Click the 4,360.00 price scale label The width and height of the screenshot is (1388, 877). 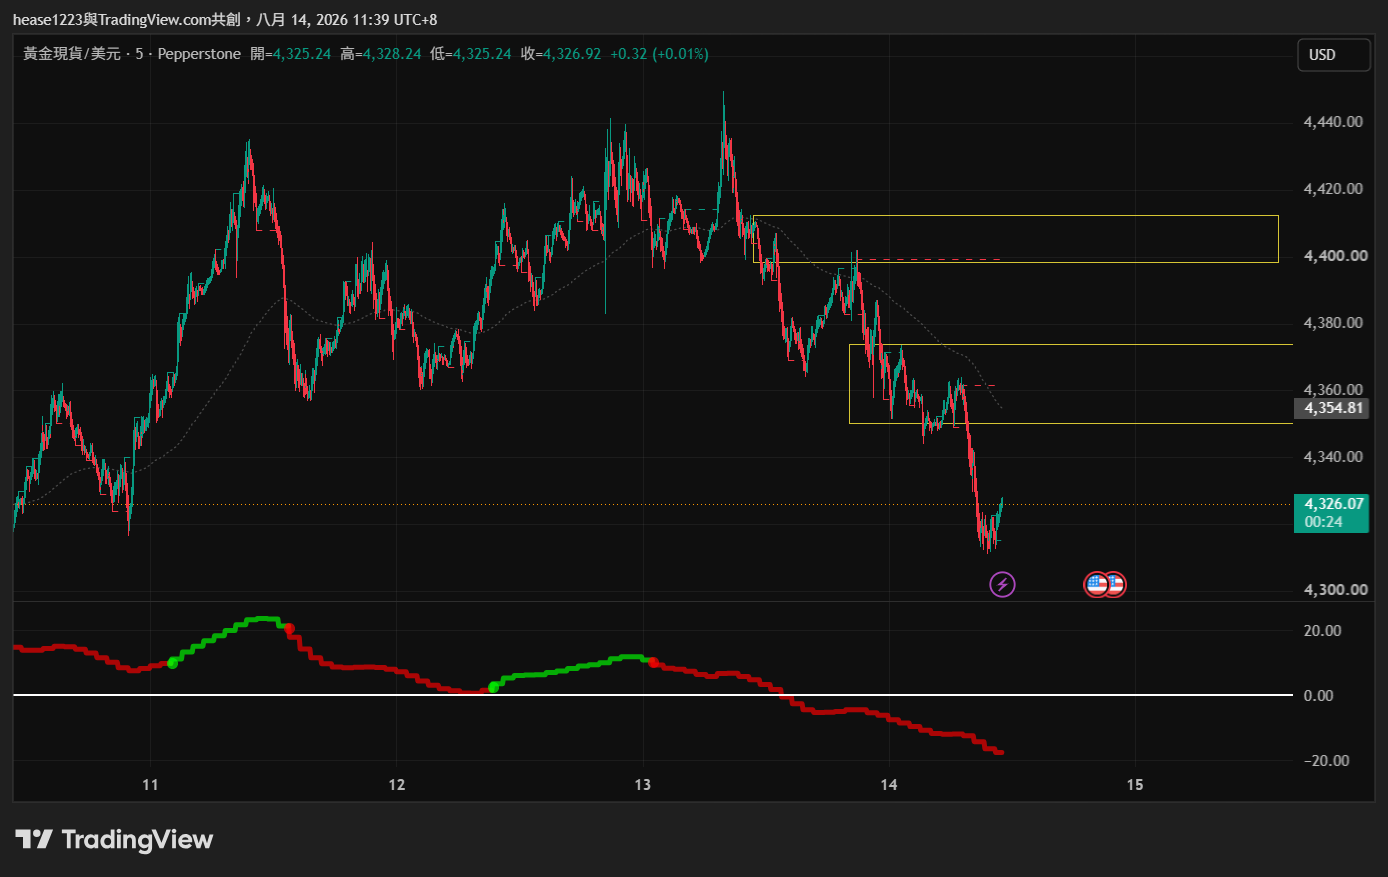[1333, 390]
